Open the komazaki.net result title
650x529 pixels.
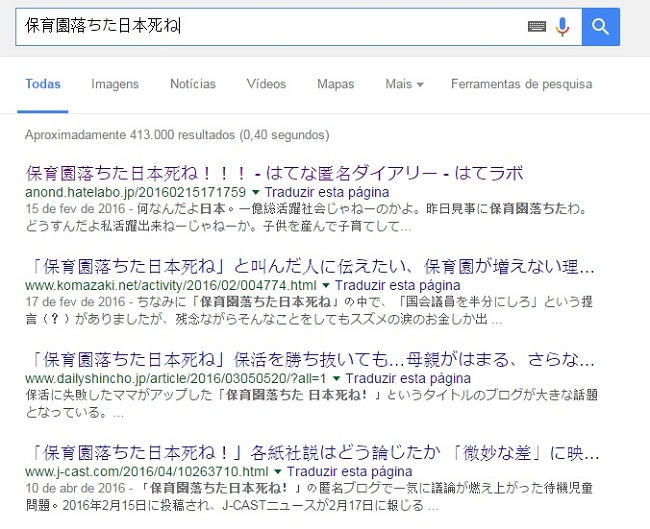(x=310, y=267)
